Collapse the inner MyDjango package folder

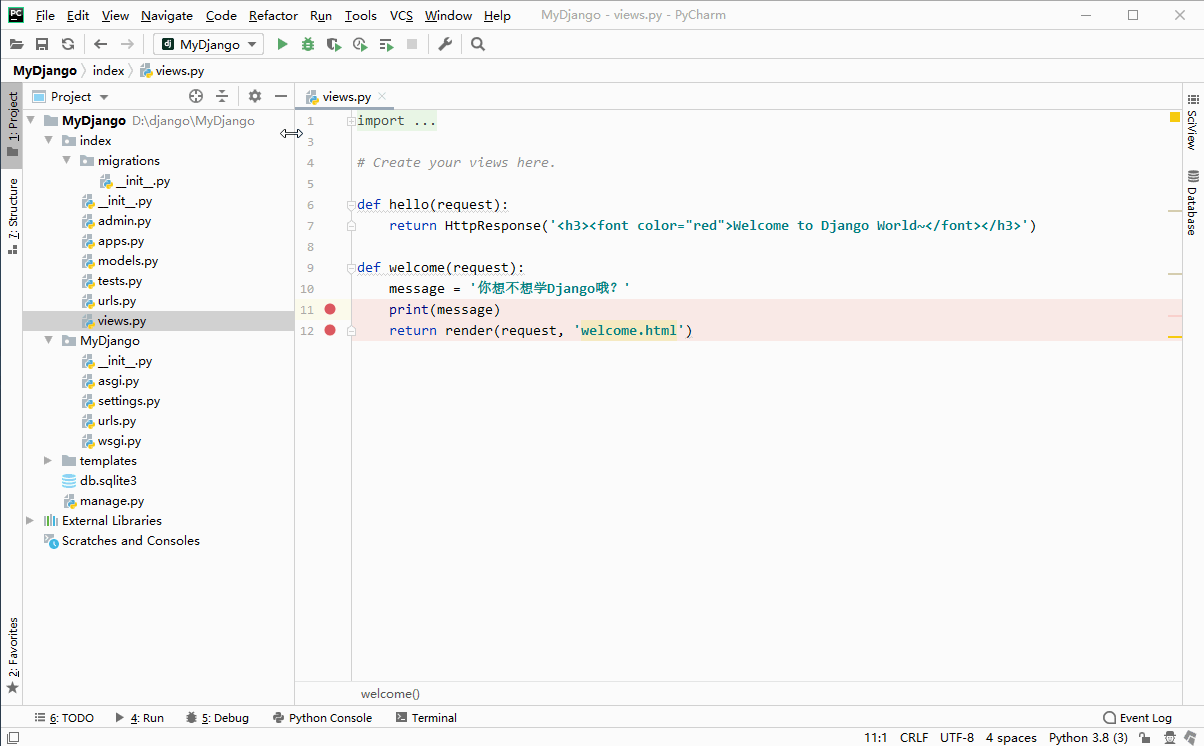48,341
